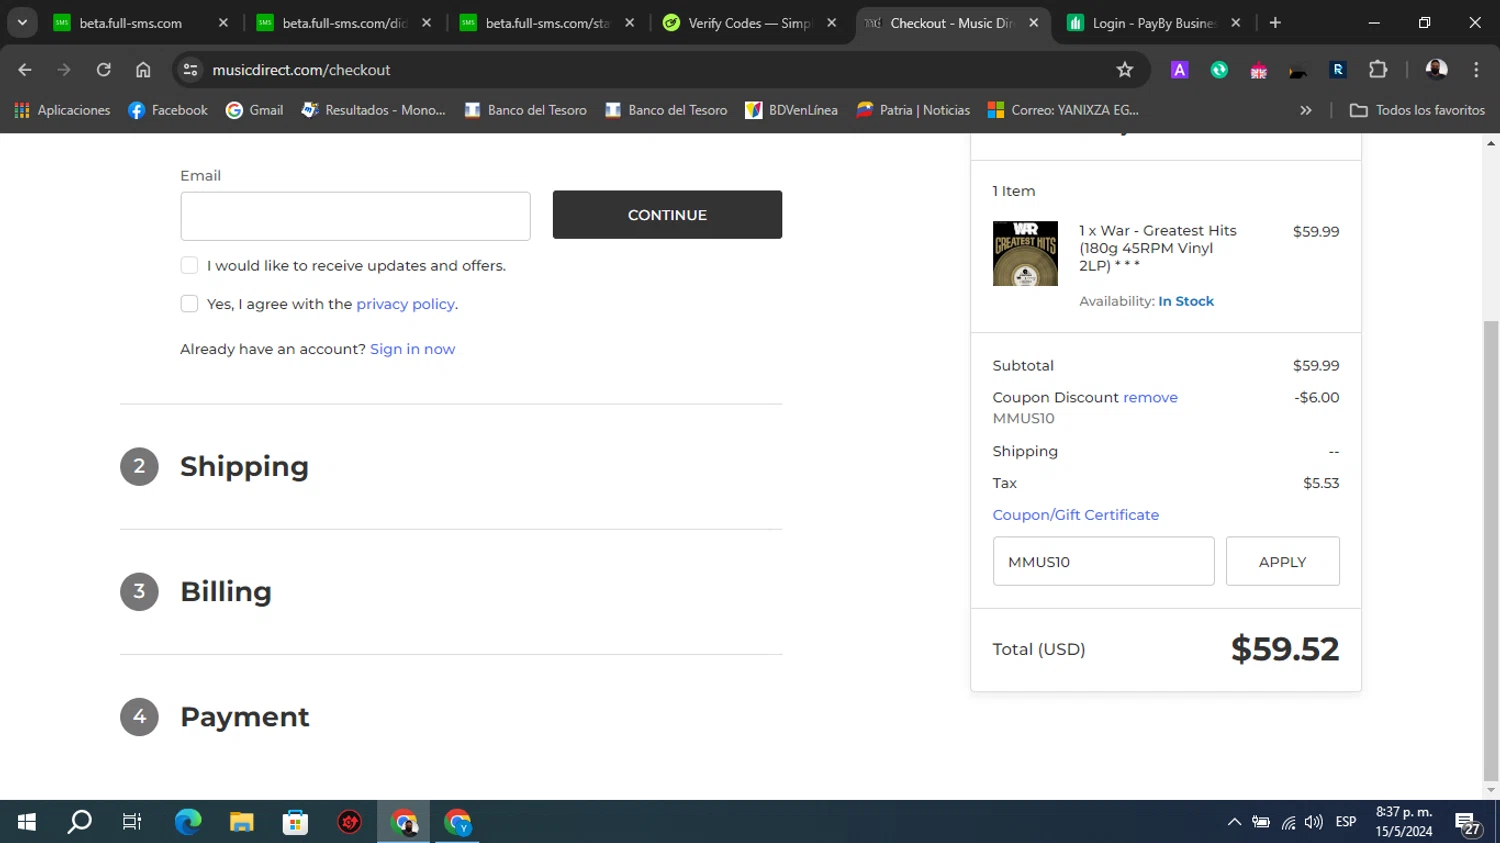Image resolution: width=1500 pixels, height=843 pixels.
Task: Open the first Banco del Tesoro bookmark
Action: tap(525, 110)
